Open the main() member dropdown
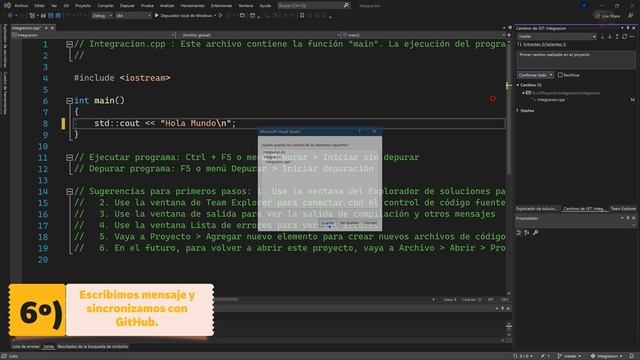Viewport: 640px width, 360px height. point(424,35)
